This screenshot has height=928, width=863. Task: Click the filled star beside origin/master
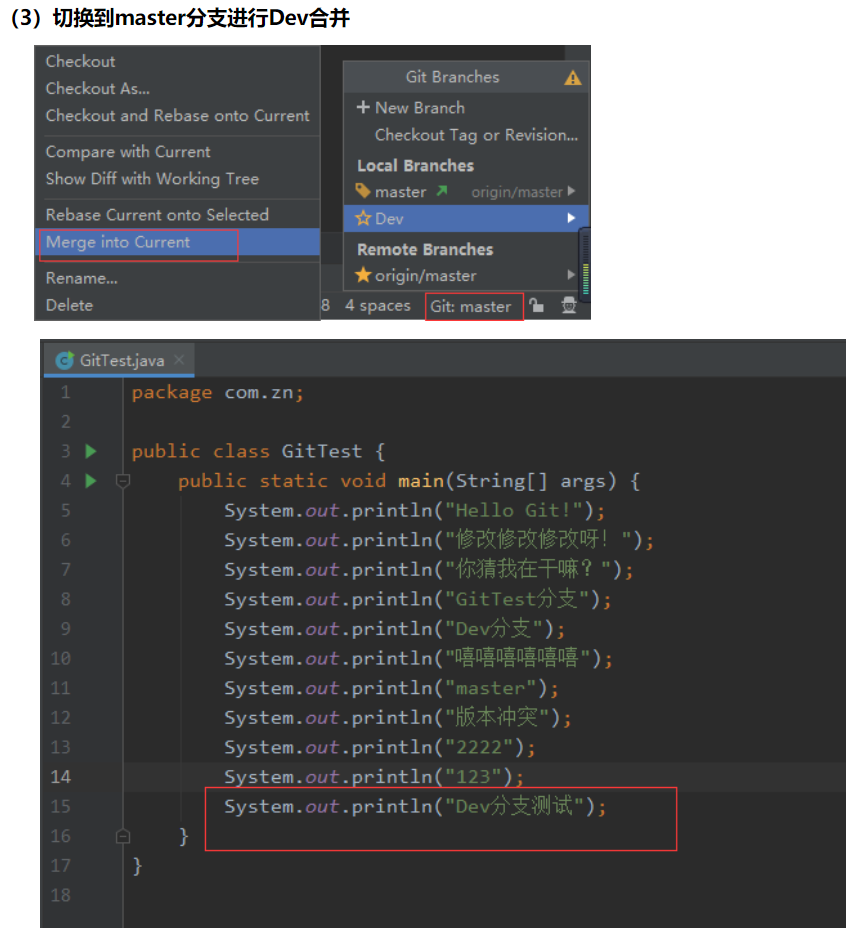(x=362, y=275)
